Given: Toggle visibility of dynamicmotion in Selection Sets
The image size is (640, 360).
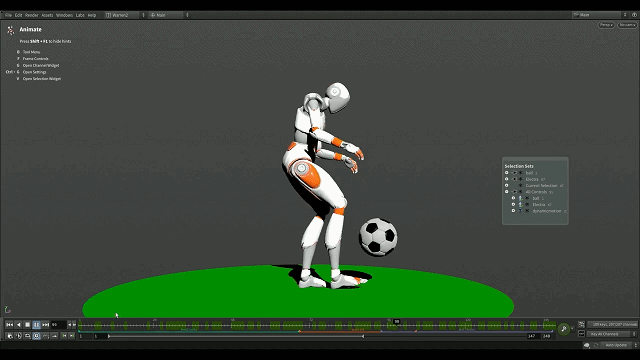Looking at the screenshot, I should tap(513, 211).
